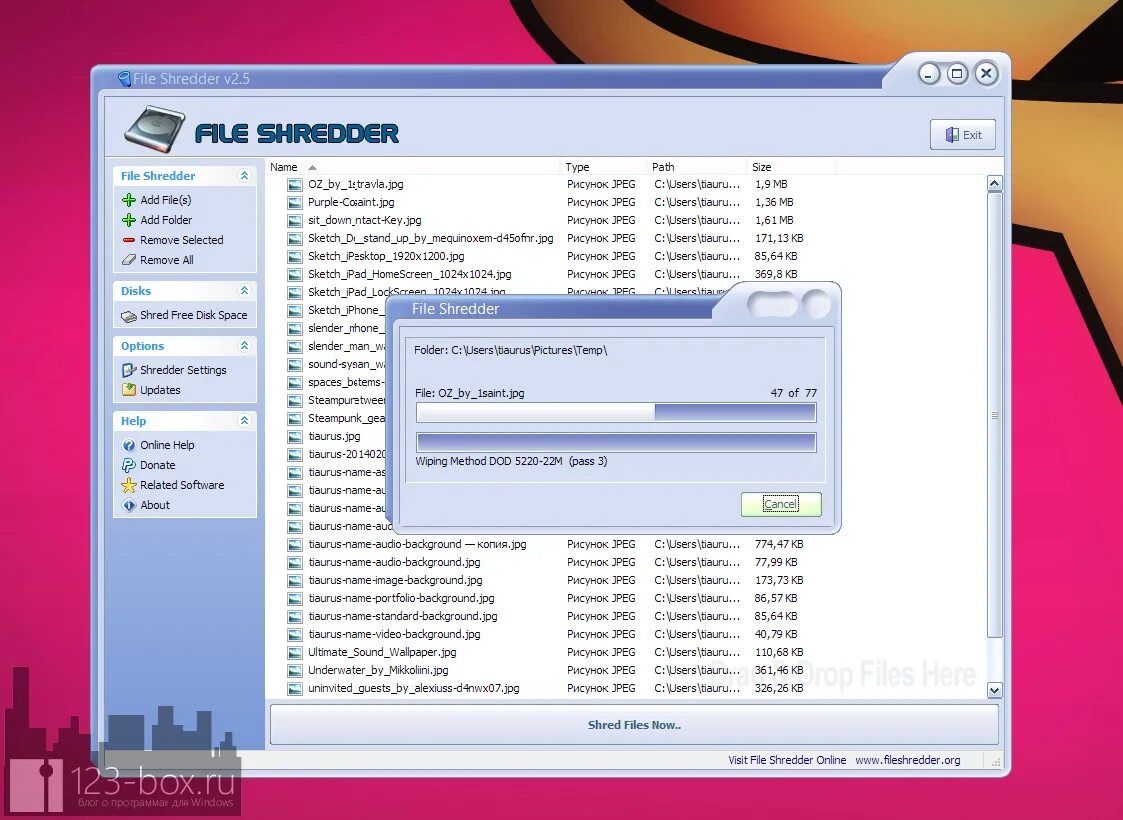Open Online Help entry
This screenshot has width=1123, height=820.
pos(168,445)
